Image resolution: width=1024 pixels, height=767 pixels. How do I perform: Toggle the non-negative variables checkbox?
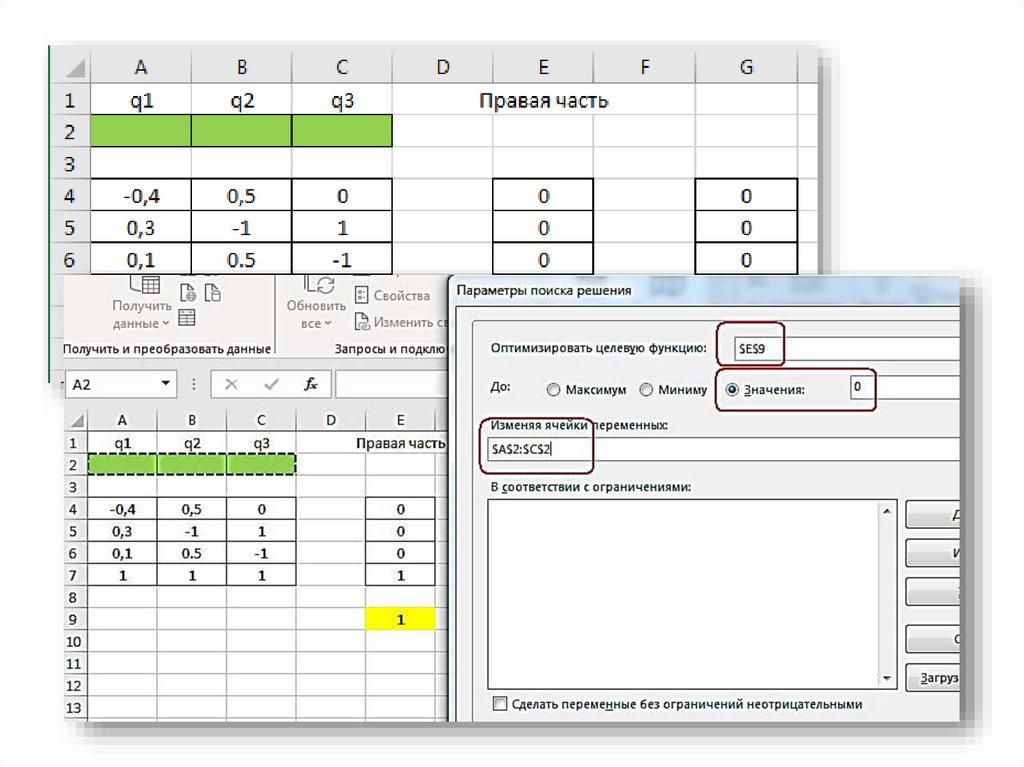point(500,704)
